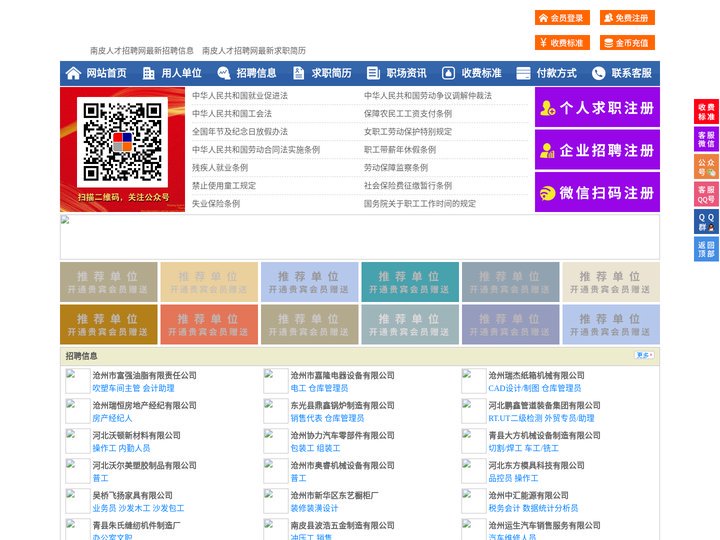Open job link 房产经纪人

tap(112, 418)
